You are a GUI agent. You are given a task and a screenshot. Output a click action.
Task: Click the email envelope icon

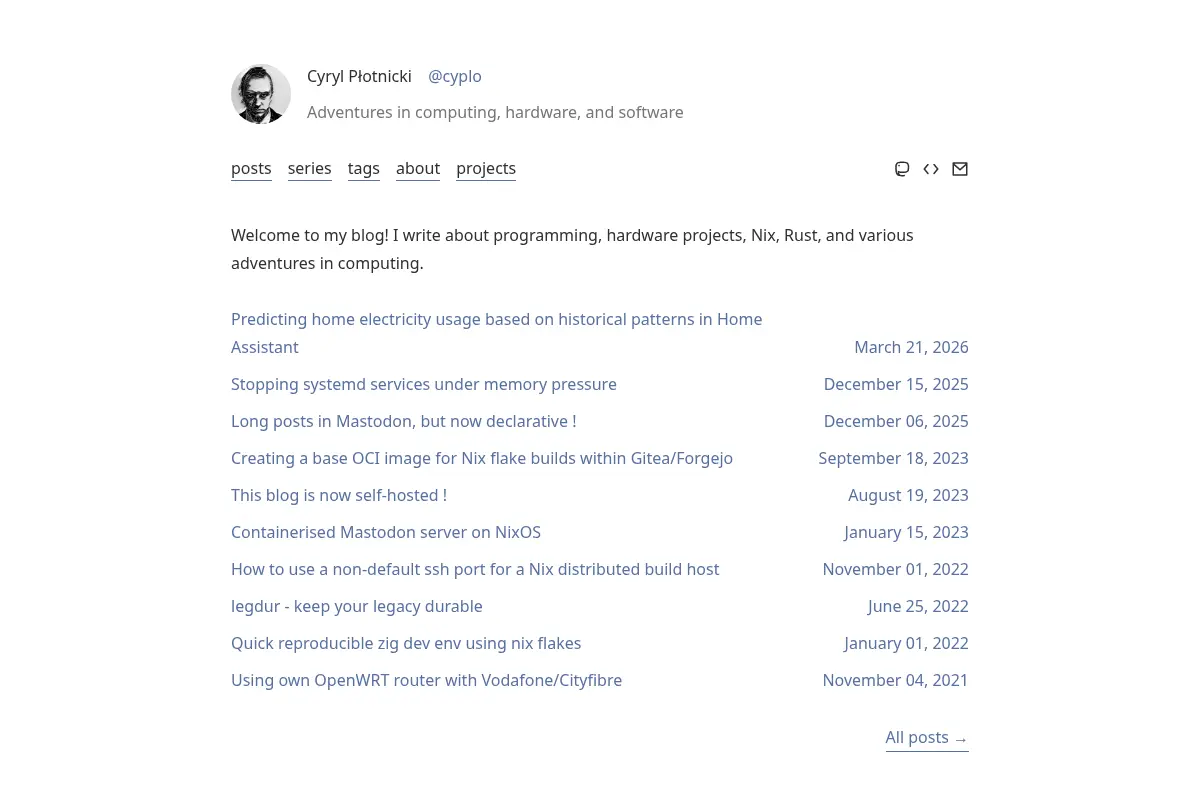coord(960,169)
